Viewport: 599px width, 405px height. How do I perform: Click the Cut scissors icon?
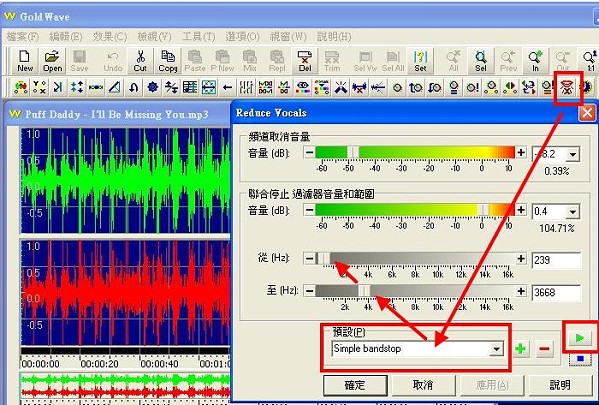coord(140,61)
